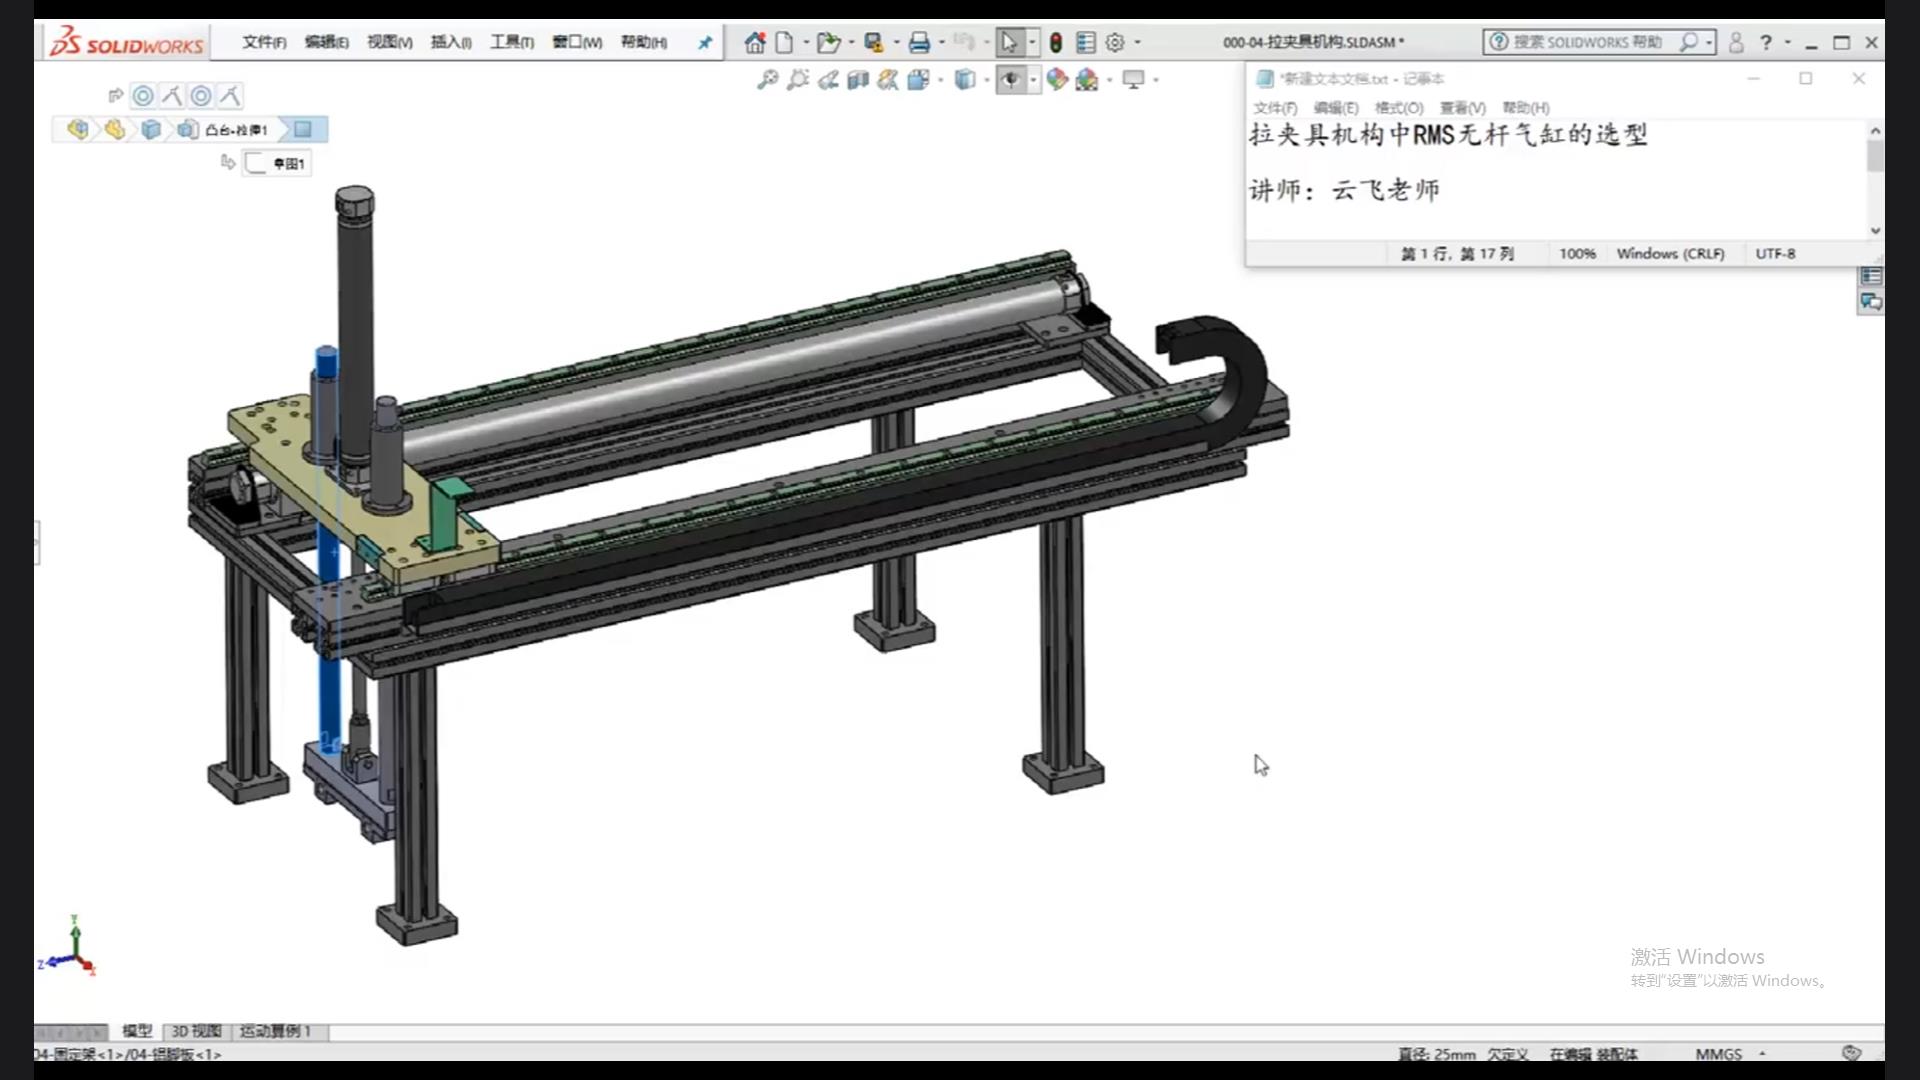Image resolution: width=1920 pixels, height=1080 pixels.
Task: Activate the Section View icon
Action: (x=858, y=79)
